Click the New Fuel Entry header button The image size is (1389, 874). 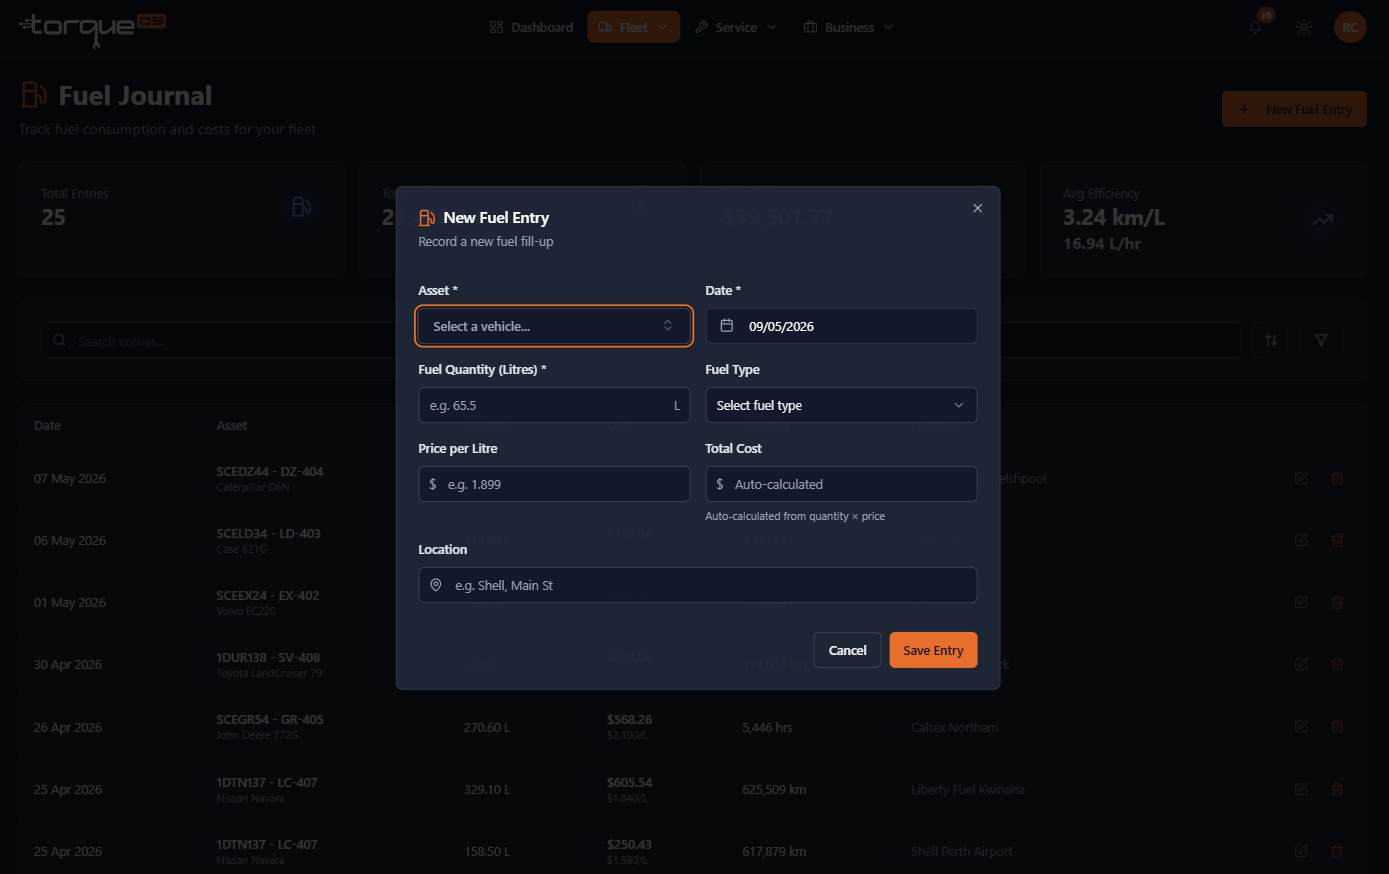1294,109
